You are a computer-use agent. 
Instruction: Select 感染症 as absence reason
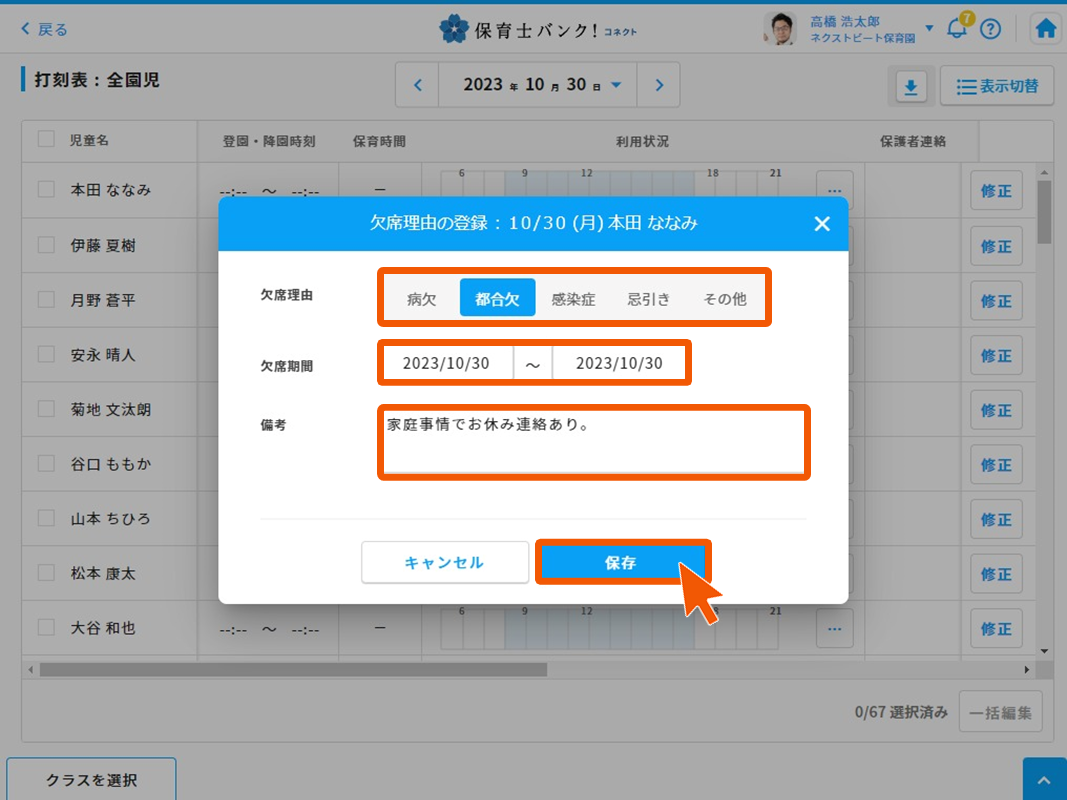573,298
